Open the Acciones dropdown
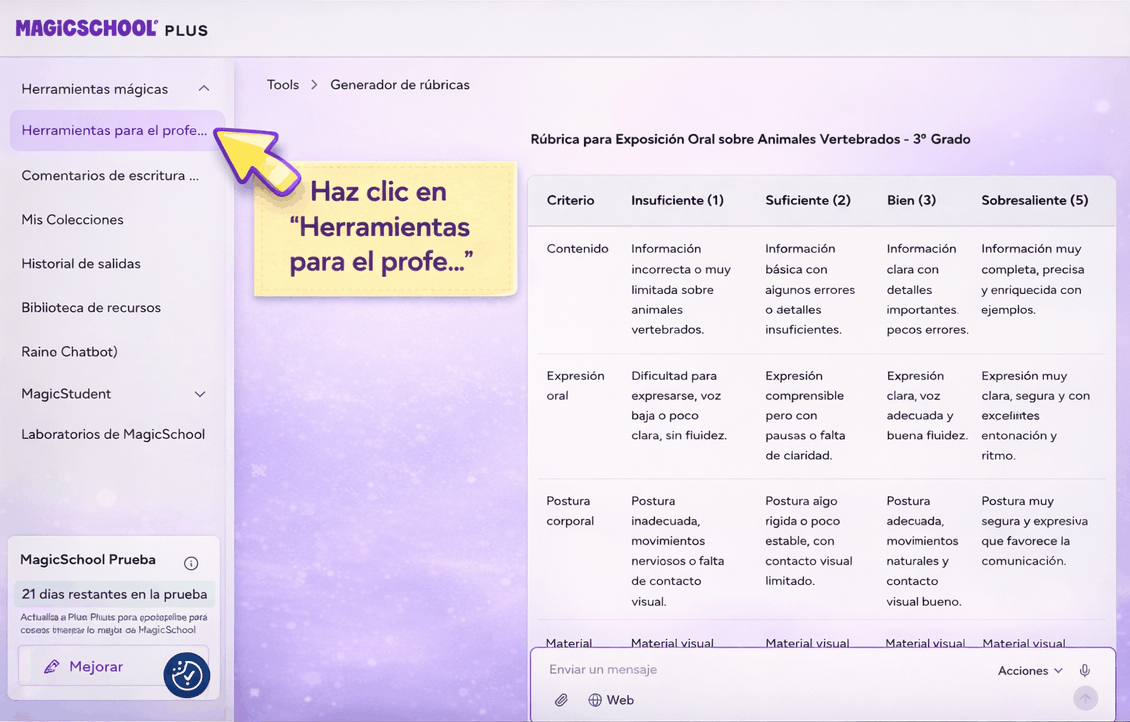Viewport: 1130px width, 722px height. [x=1028, y=670]
